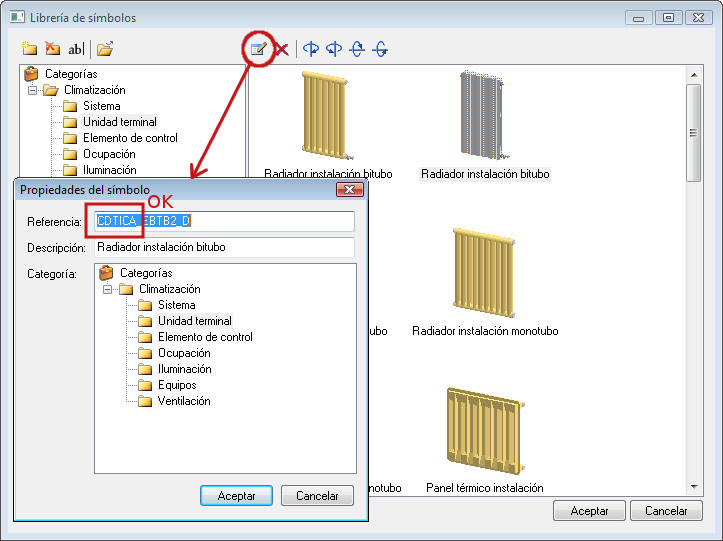Choose Iluminación category in properties dialog
This screenshot has height=541, width=723.
184,369
